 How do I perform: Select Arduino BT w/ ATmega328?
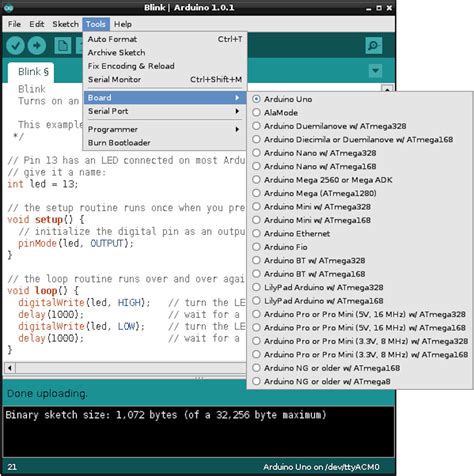pos(360,260)
